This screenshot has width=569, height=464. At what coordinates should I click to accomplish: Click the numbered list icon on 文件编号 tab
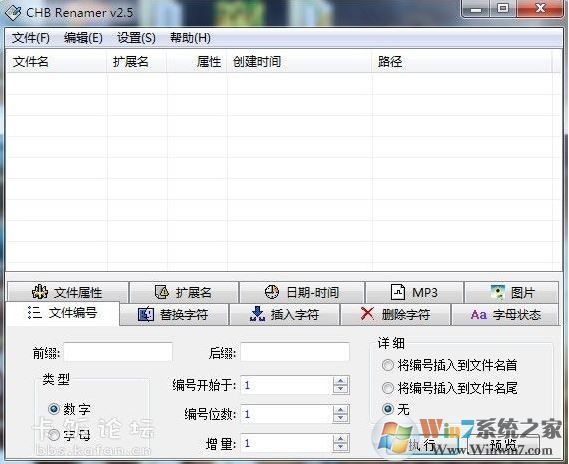[x=35, y=312]
